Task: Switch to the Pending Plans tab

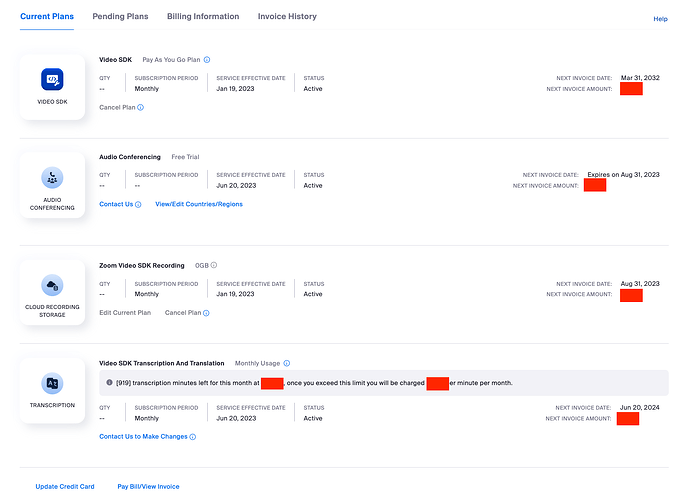Action: (x=120, y=17)
